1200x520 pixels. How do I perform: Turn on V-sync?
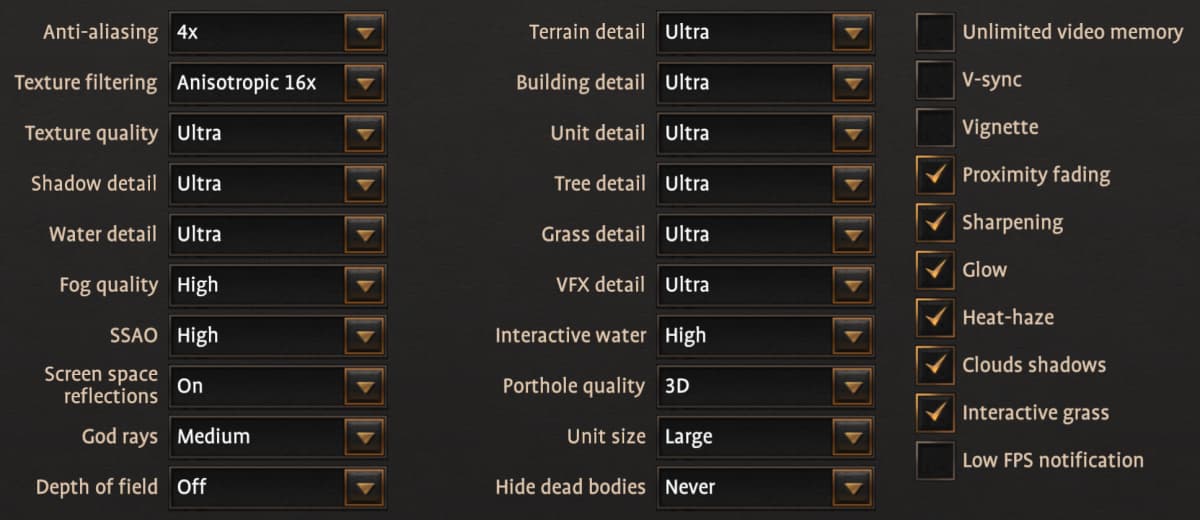click(935, 80)
